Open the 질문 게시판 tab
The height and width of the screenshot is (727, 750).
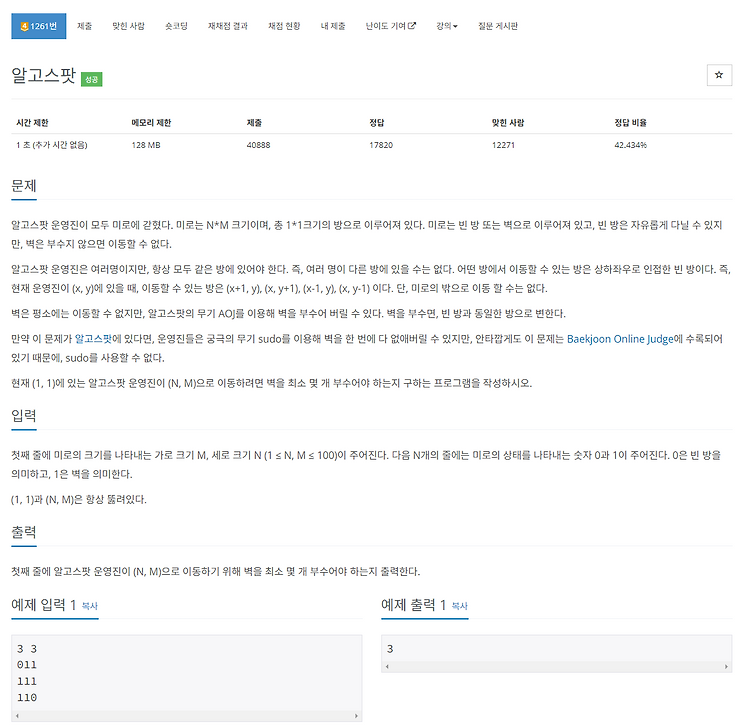[498, 26]
